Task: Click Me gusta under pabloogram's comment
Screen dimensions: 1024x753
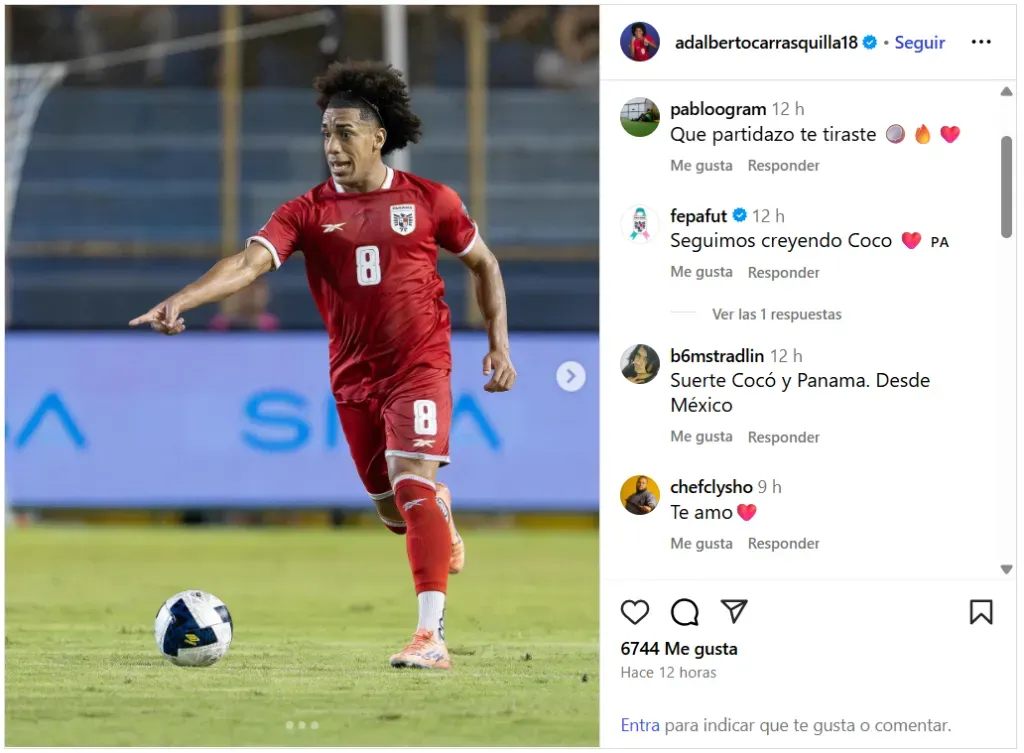Action: (701, 166)
